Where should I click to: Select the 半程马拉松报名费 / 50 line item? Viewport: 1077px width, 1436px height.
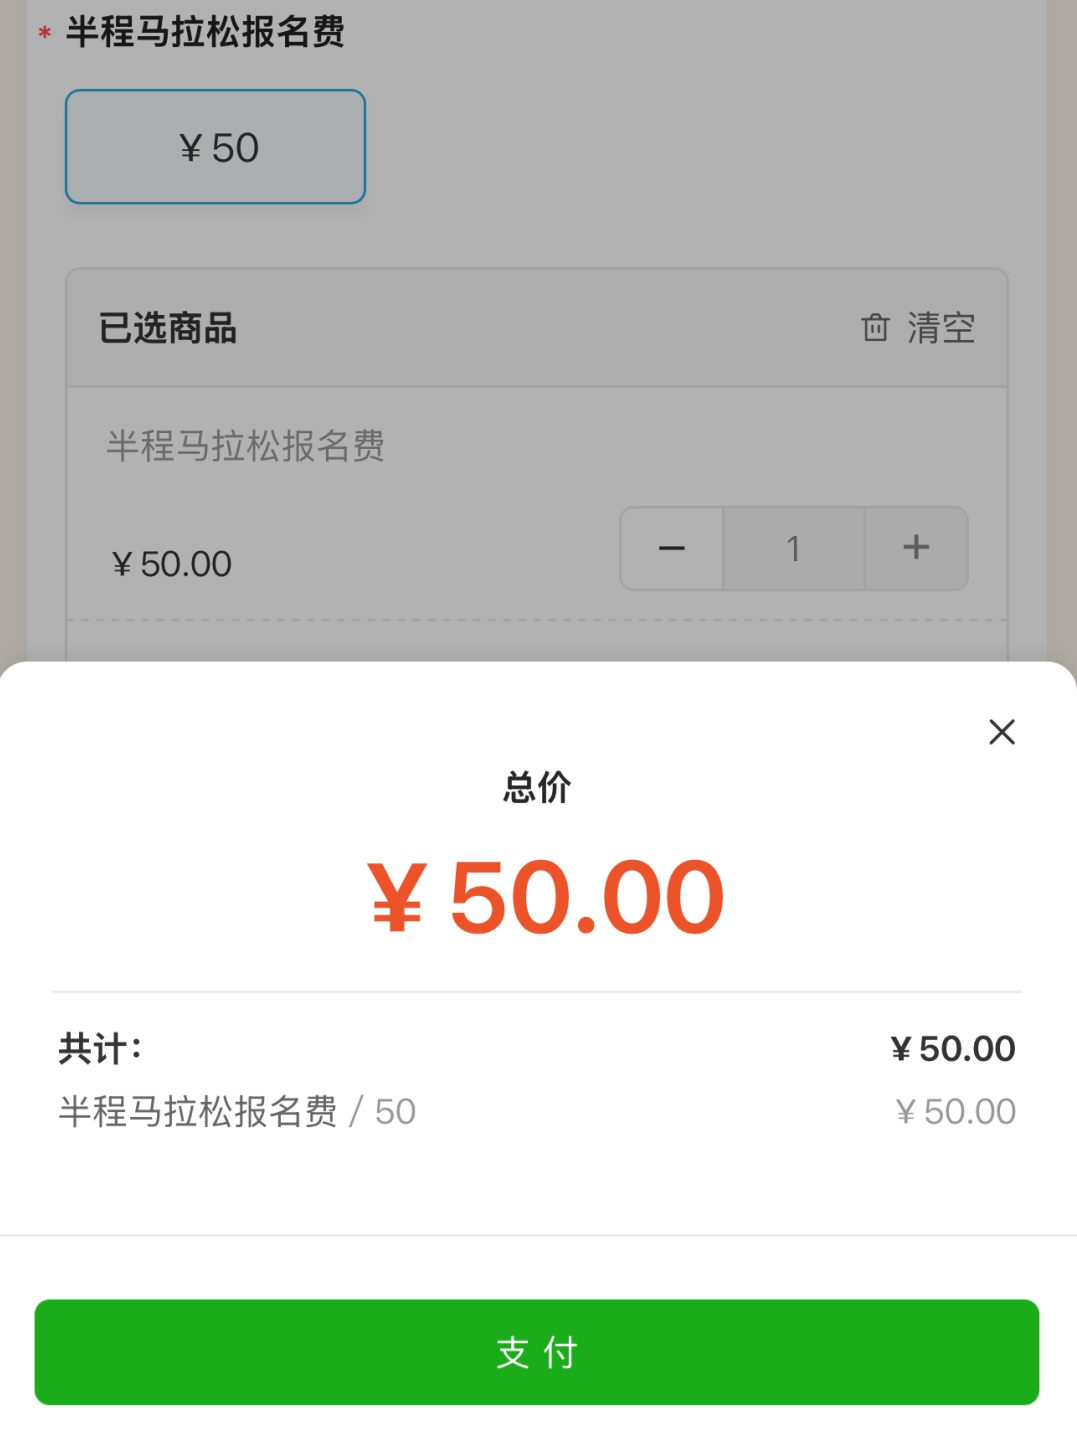[x=237, y=1111]
